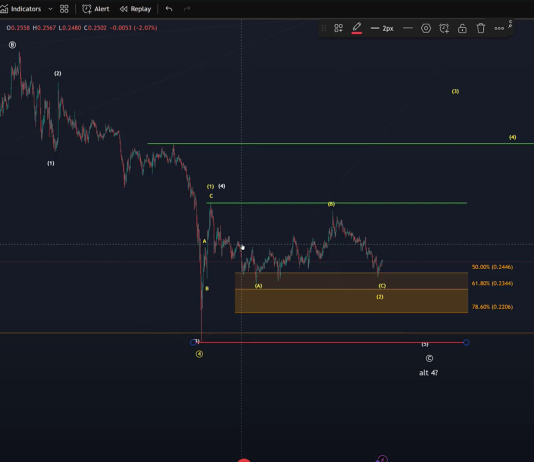Click the circled C label above alt 4?
The width and height of the screenshot is (534, 462).
pos(429,358)
